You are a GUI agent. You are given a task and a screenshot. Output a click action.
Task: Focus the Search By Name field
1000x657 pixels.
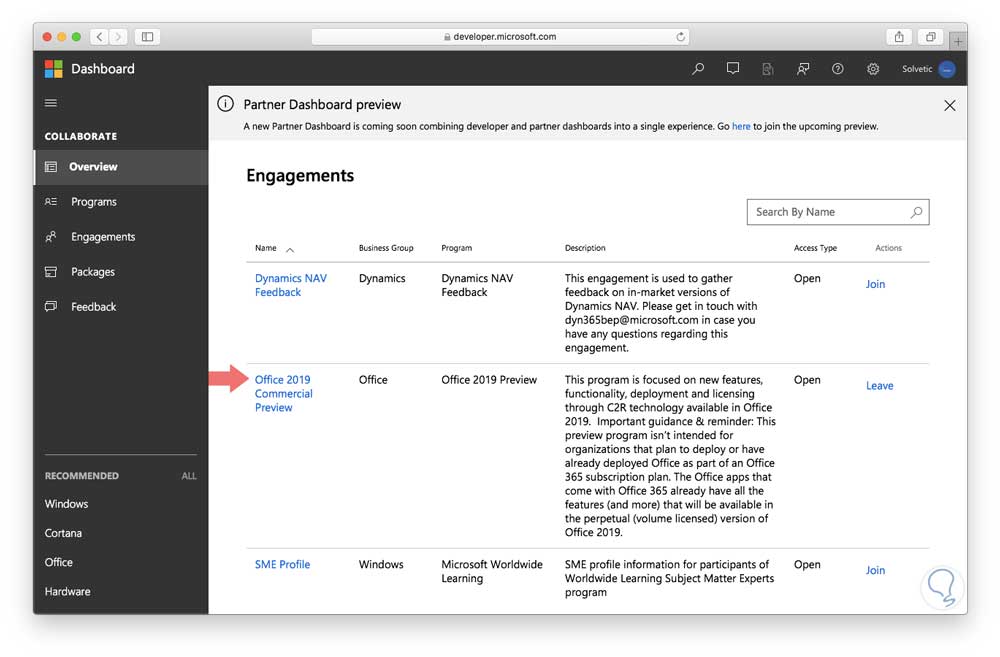tap(829, 212)
